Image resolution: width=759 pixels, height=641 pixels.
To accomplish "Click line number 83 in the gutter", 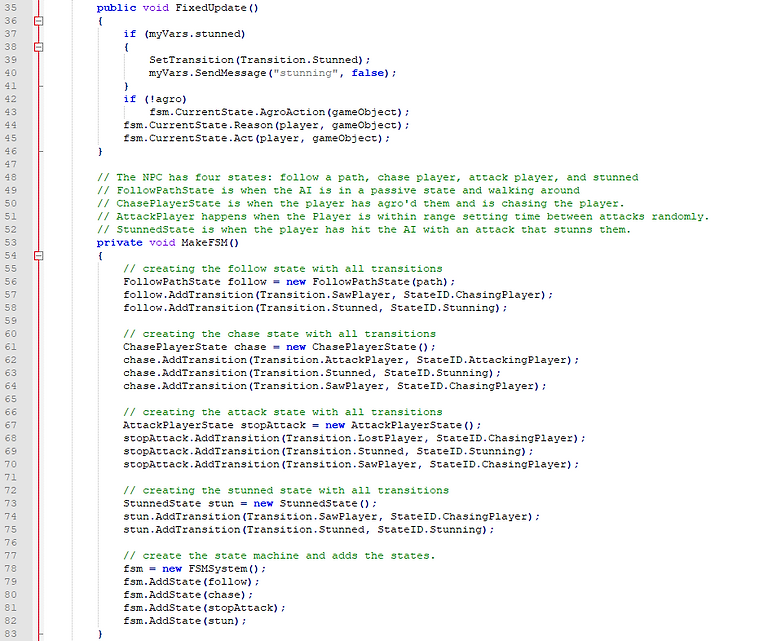I will coord(11,634).
